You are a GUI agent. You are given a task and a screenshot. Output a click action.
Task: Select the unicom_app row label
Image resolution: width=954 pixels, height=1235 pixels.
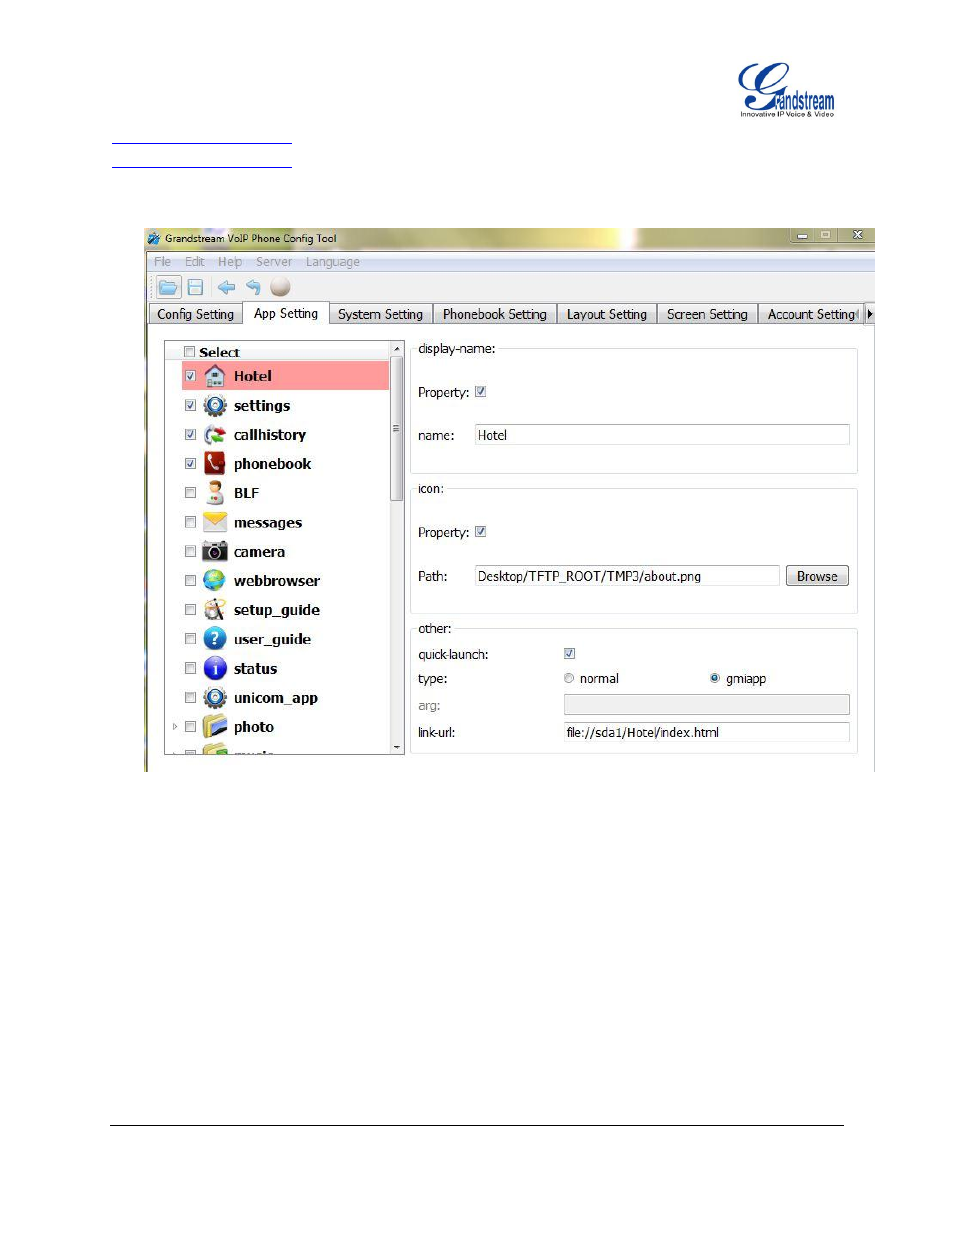coord(276,698)
